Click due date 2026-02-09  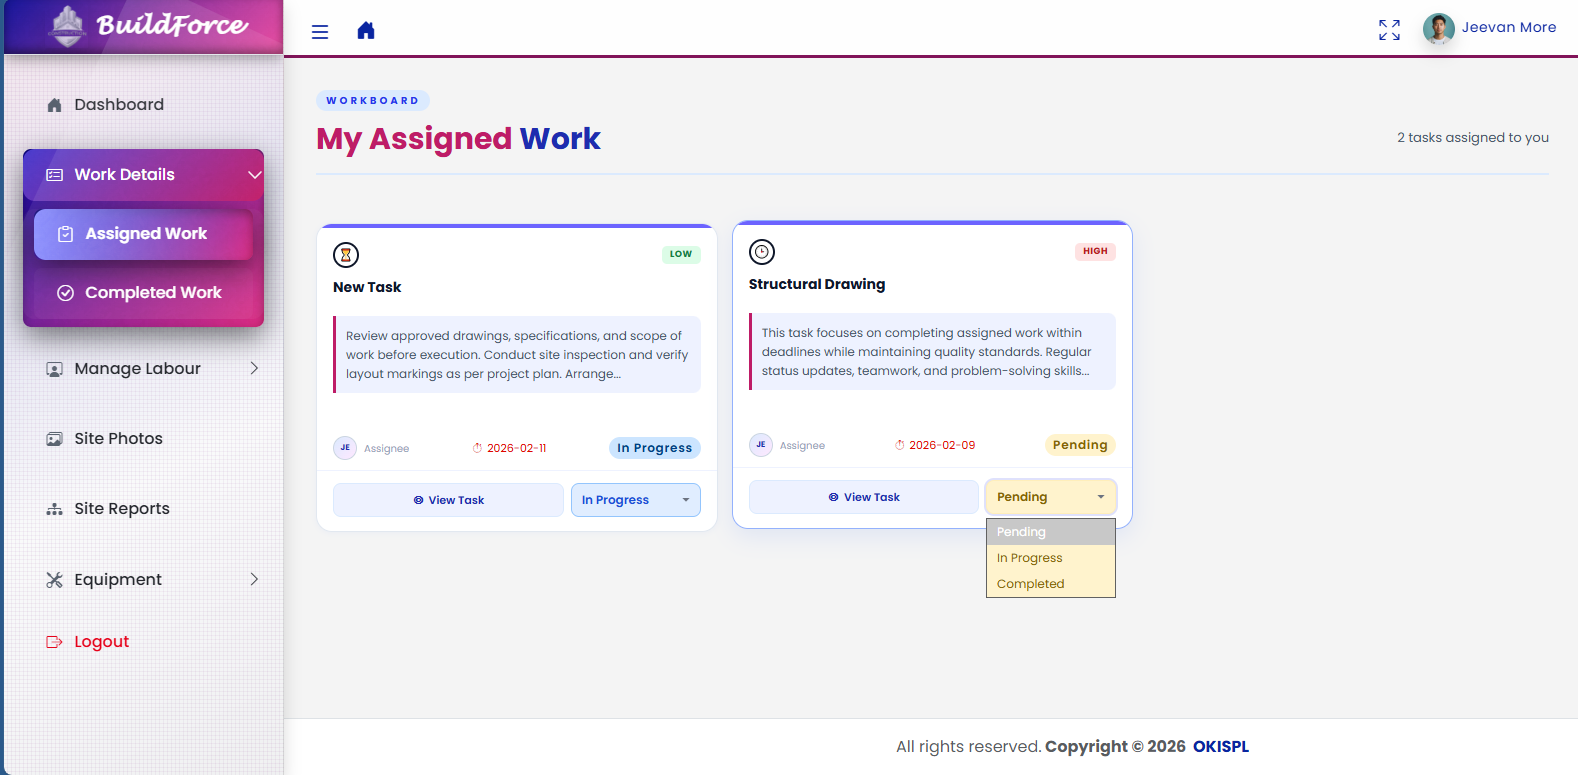(935, 445)
